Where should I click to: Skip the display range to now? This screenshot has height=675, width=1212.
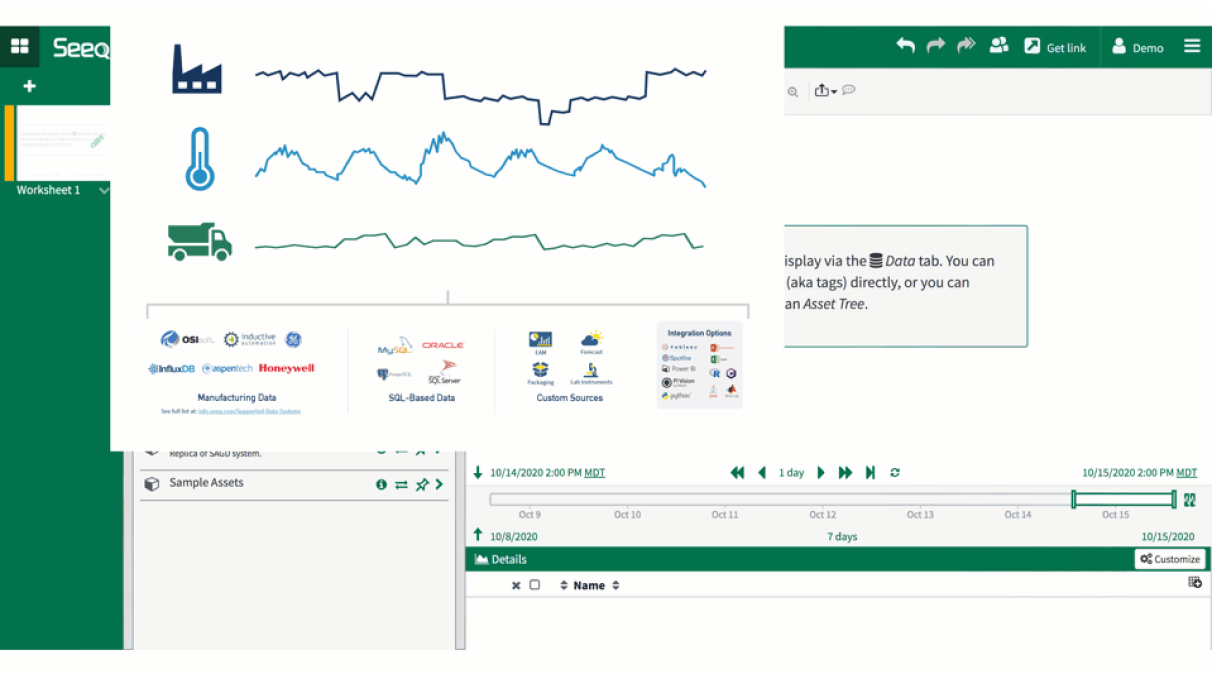click(870, 473)
